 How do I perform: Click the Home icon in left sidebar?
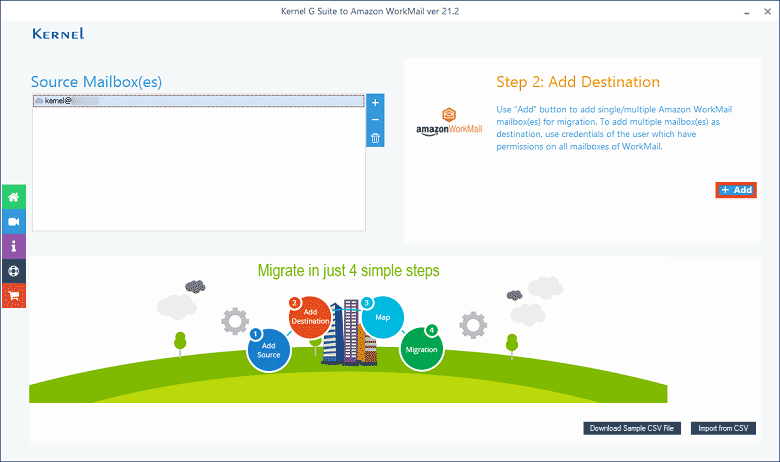coord(14,197)
